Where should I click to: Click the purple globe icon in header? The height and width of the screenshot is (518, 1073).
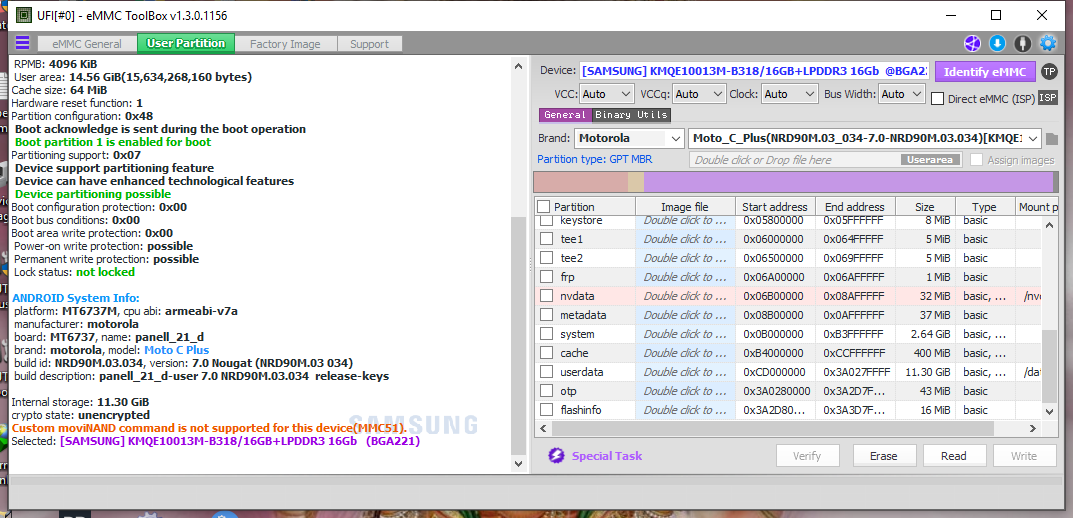pyautogui.click(x=972, y=43)
